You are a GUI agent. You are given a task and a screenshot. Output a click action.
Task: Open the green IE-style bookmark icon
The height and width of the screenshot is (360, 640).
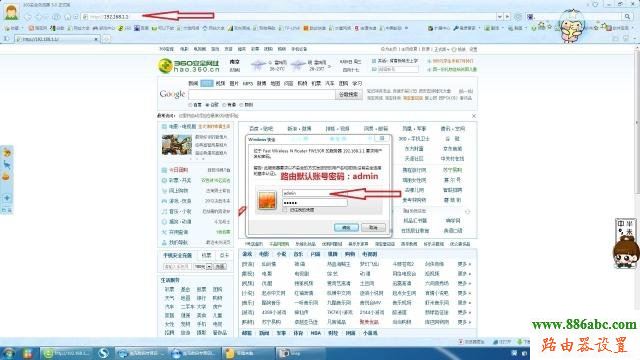(x=121, y=28)
